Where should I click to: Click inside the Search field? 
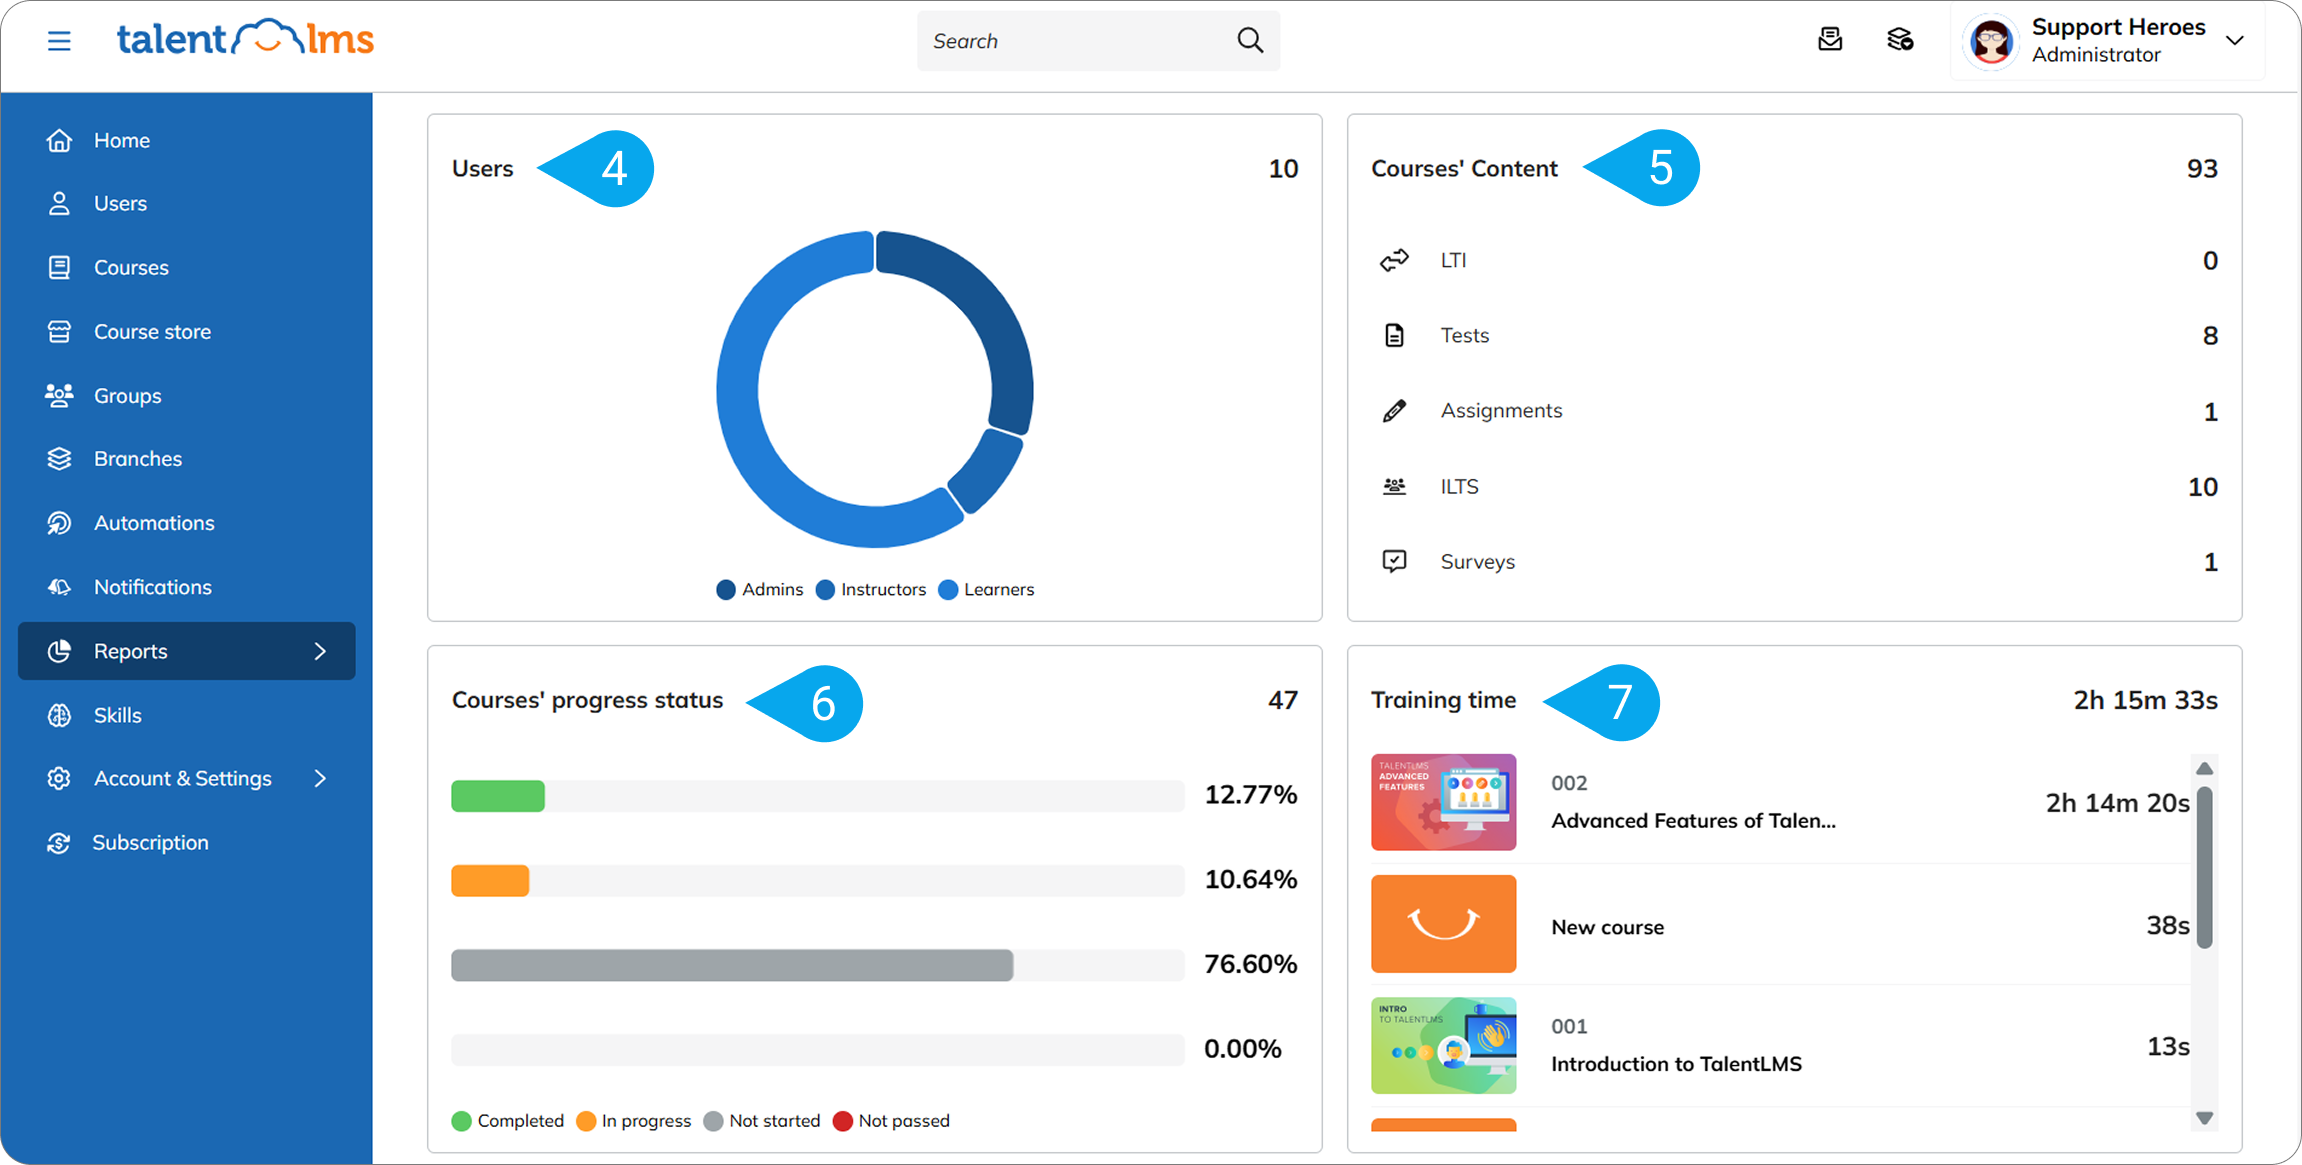(1098, 41)
